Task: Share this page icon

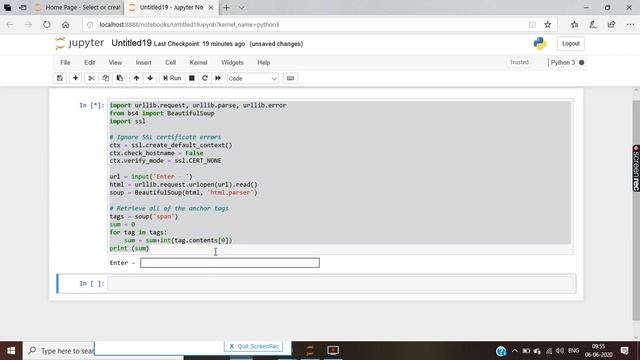Action: point(611,24)
